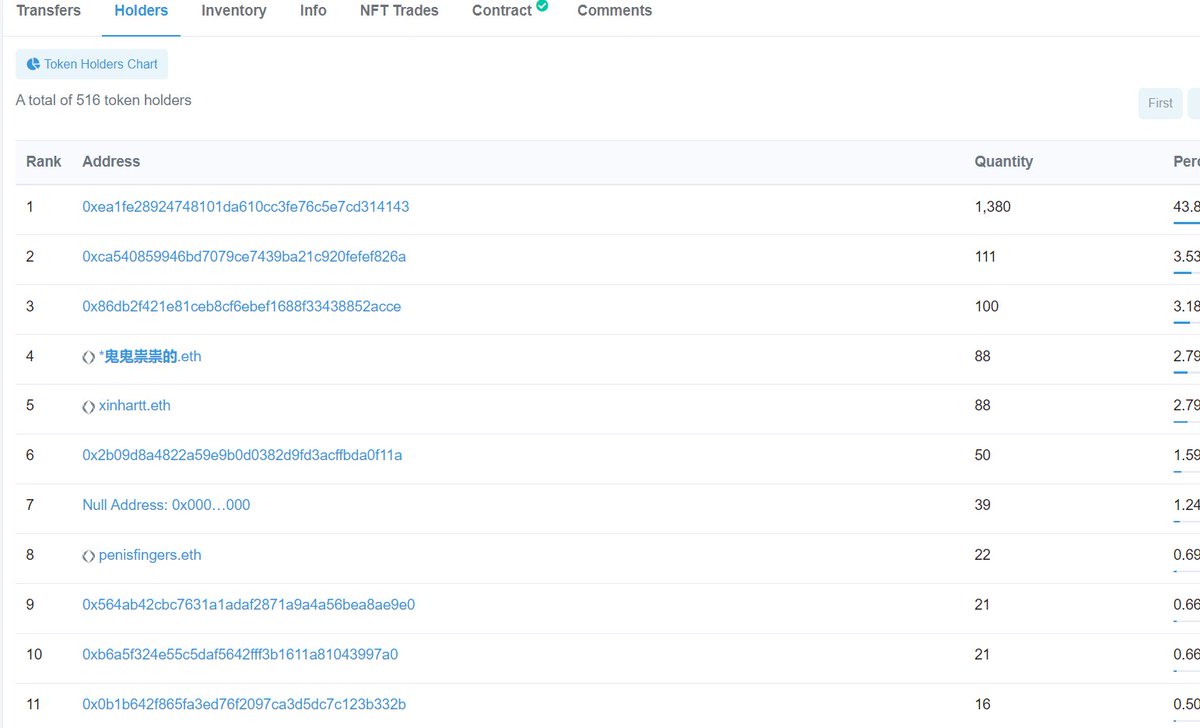Click the quantity 50 in rank 6 row
Viewport: 1200px width, 728px height.
tap(983, 455)
